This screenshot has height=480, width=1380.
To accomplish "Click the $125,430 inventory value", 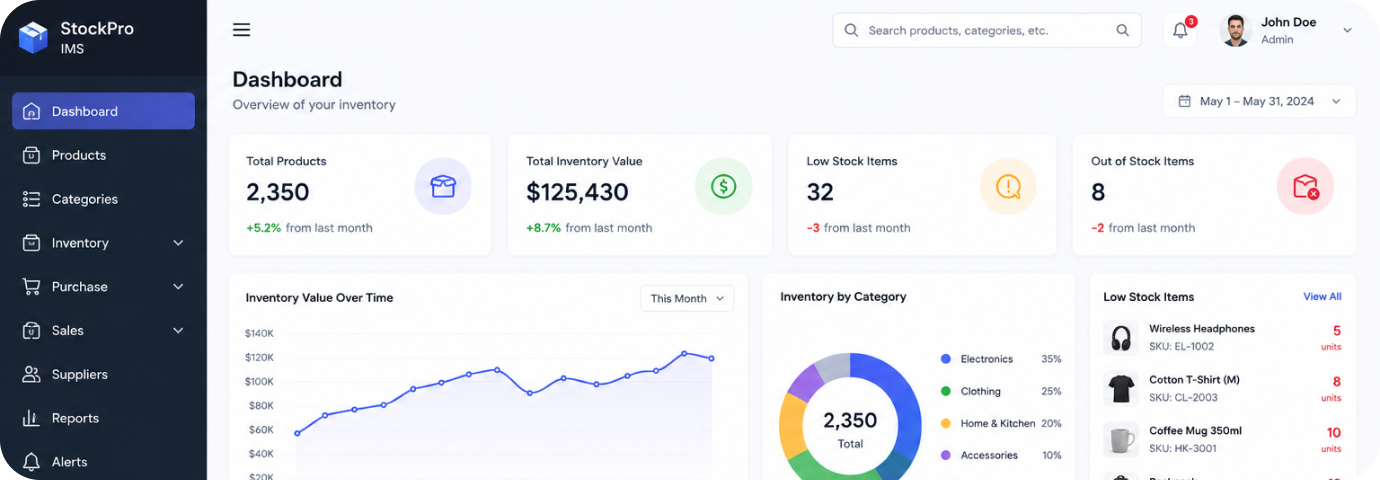I will pos(577,192).
